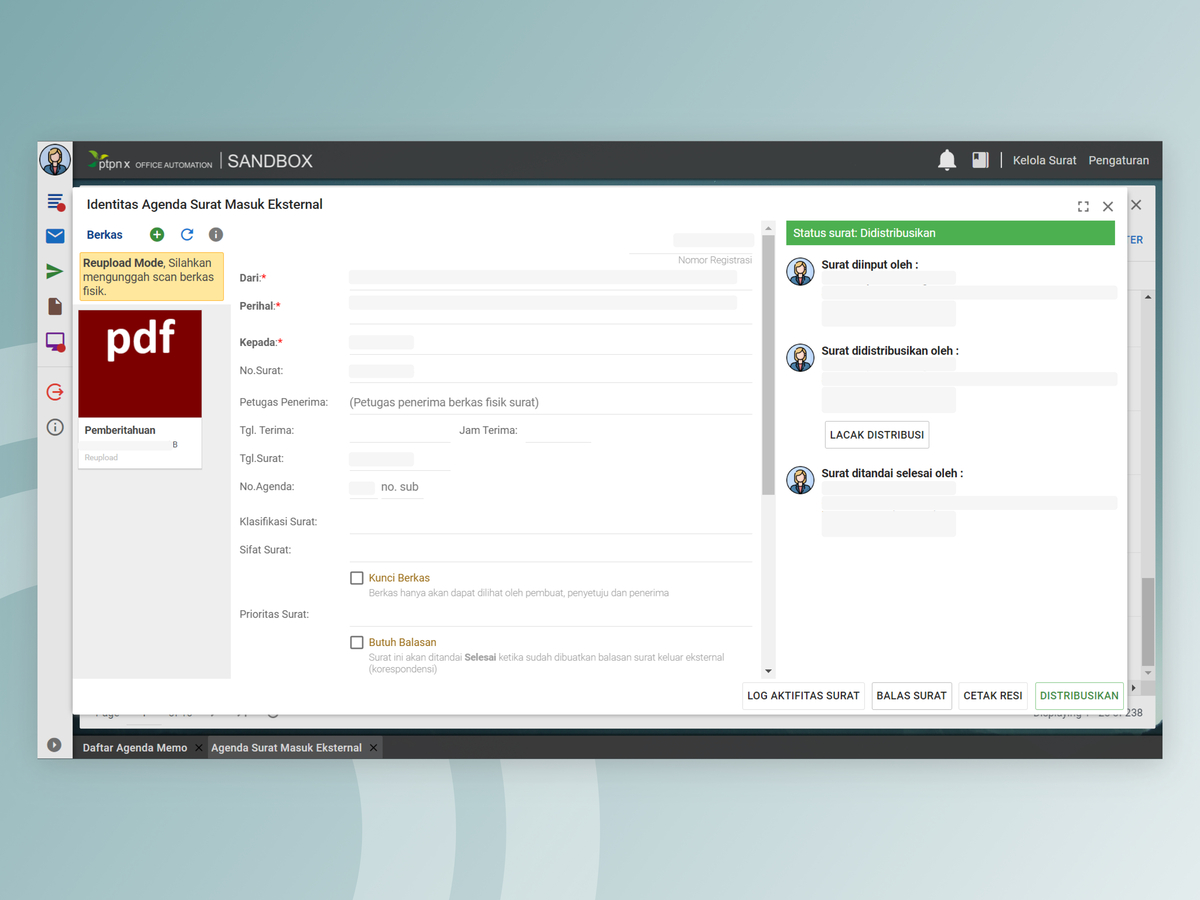Click the Dari input field

[550, 278]
